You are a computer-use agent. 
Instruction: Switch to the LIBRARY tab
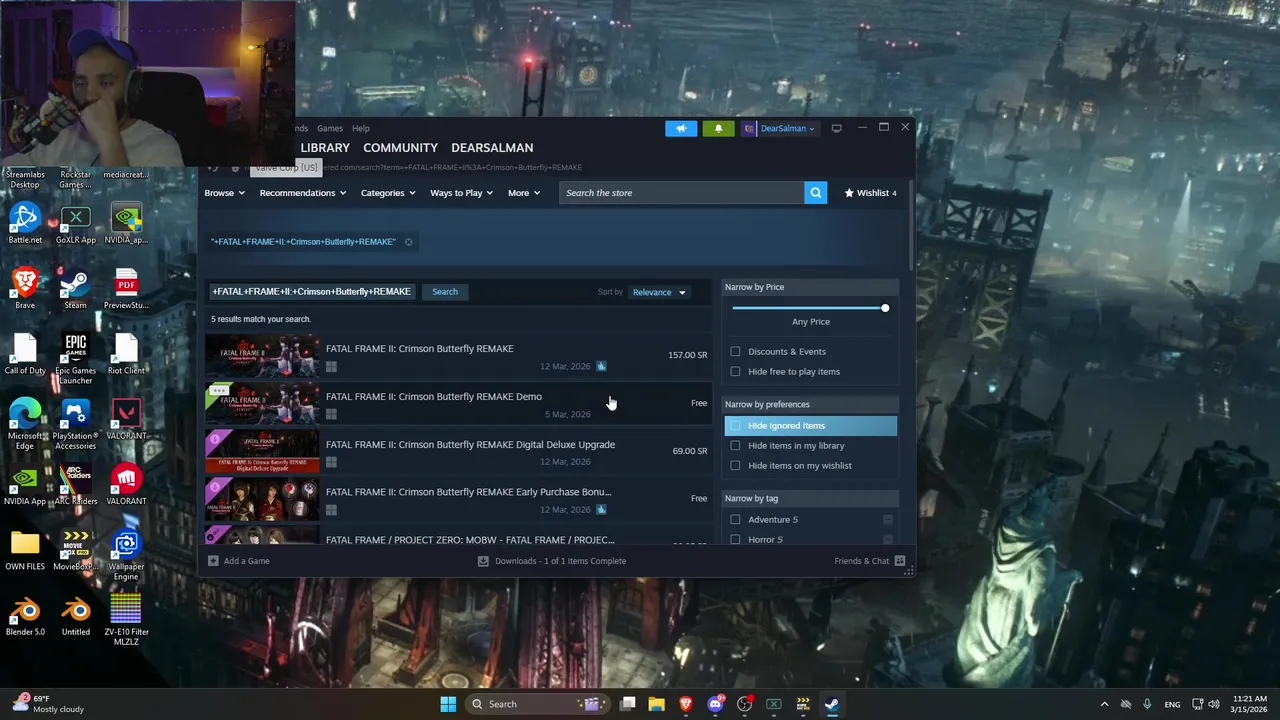click(325, 148)
